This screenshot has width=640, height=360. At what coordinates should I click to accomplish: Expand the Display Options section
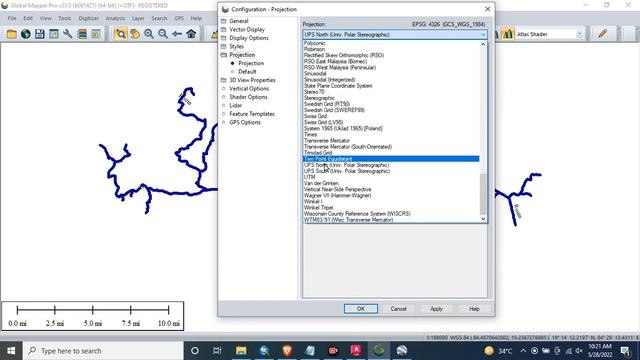224,38
